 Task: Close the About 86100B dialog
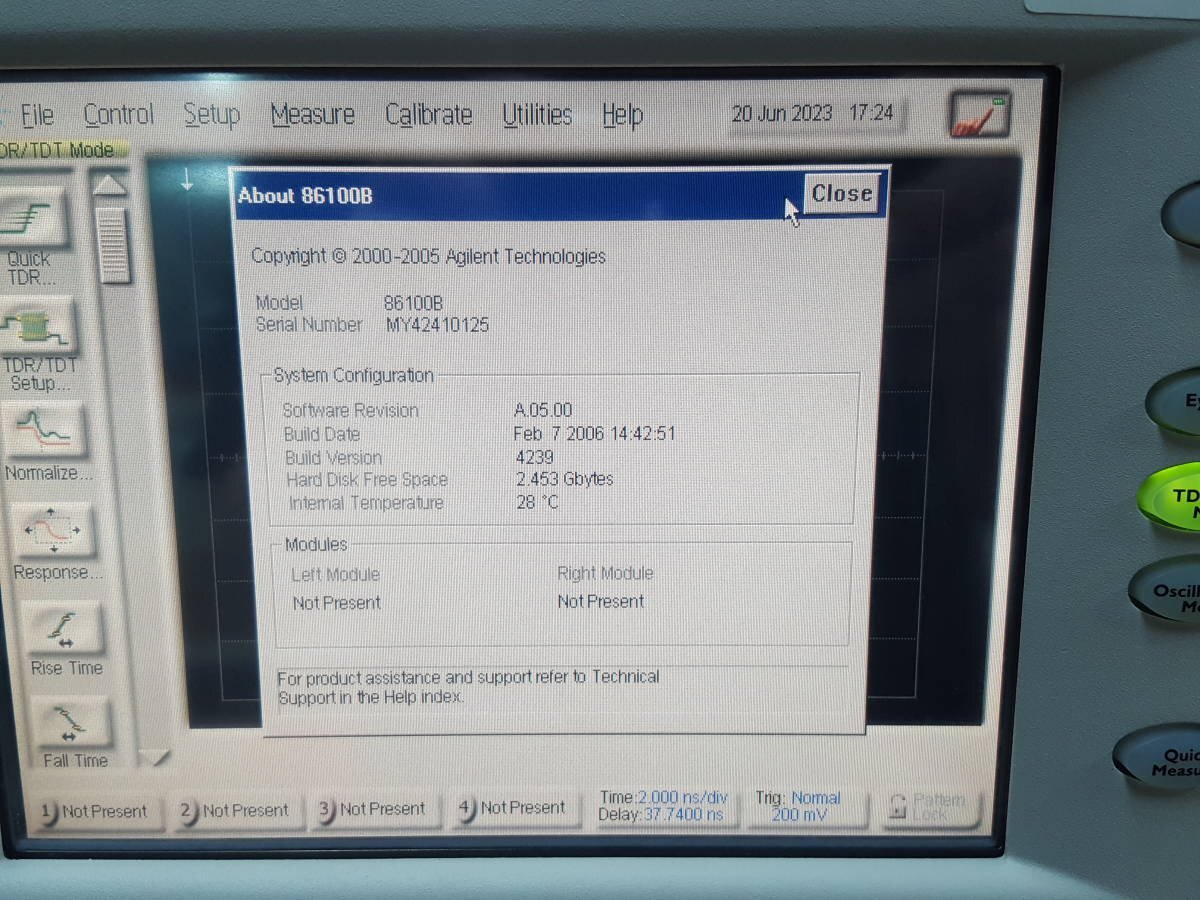coord(842,194)
